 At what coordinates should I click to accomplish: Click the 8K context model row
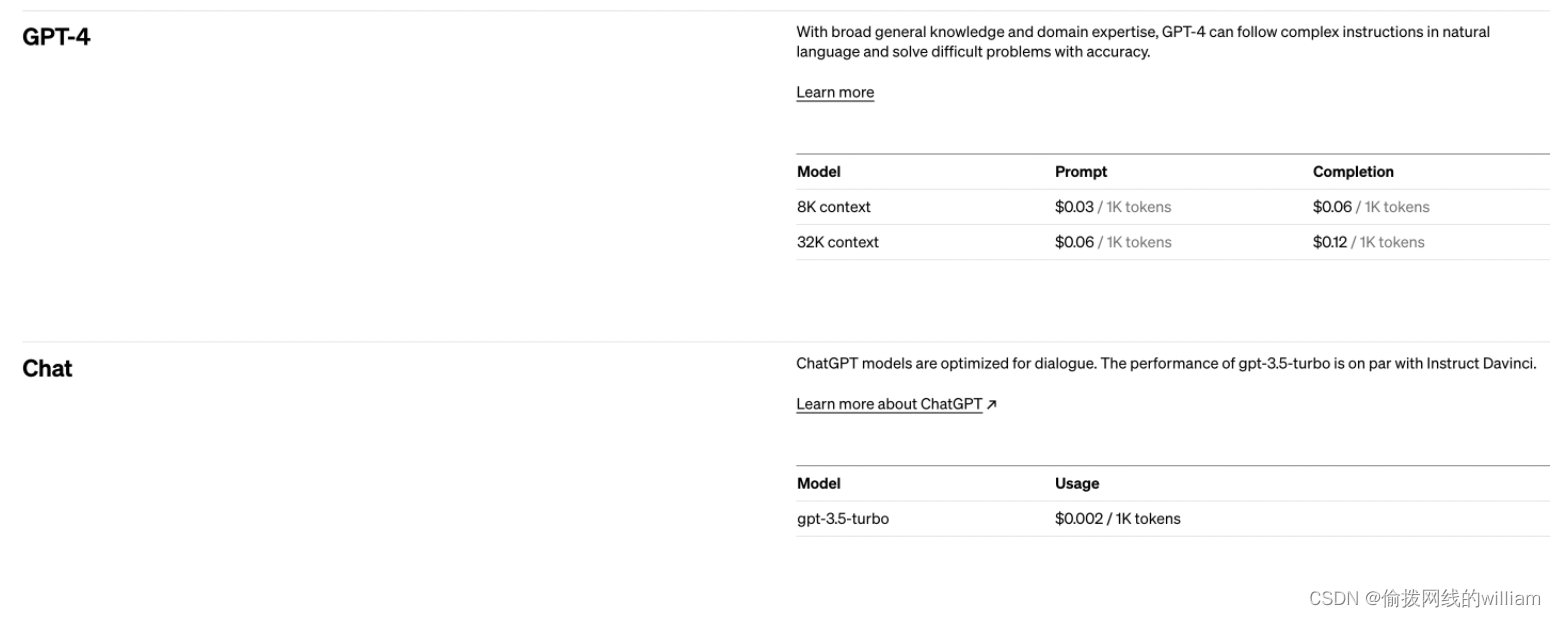click(x=1172, y=207)
